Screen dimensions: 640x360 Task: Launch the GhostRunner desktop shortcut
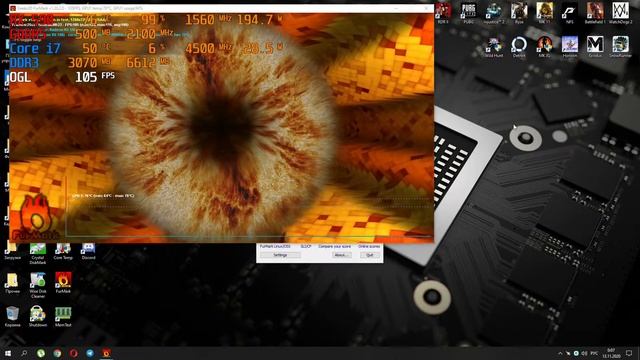pos(620,47)
